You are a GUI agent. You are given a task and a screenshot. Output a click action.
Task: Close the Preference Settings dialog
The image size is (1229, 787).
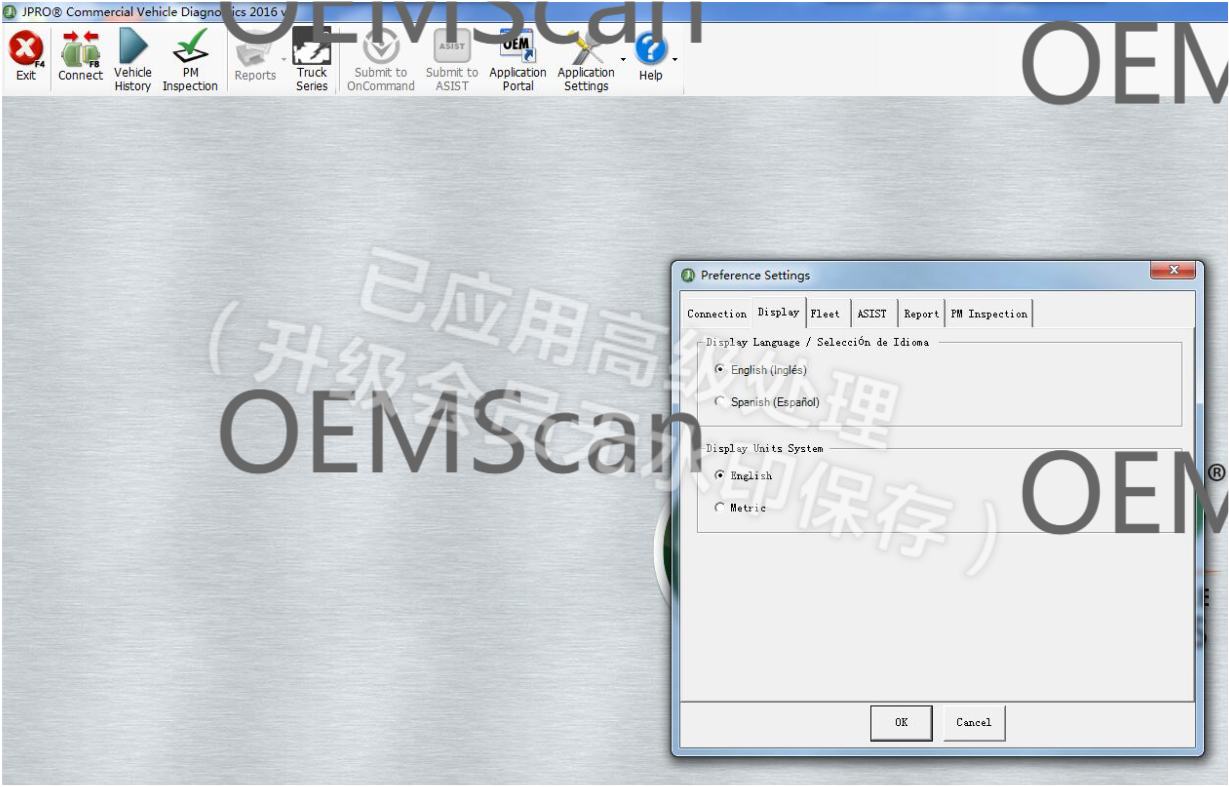tap(1173, 270)
